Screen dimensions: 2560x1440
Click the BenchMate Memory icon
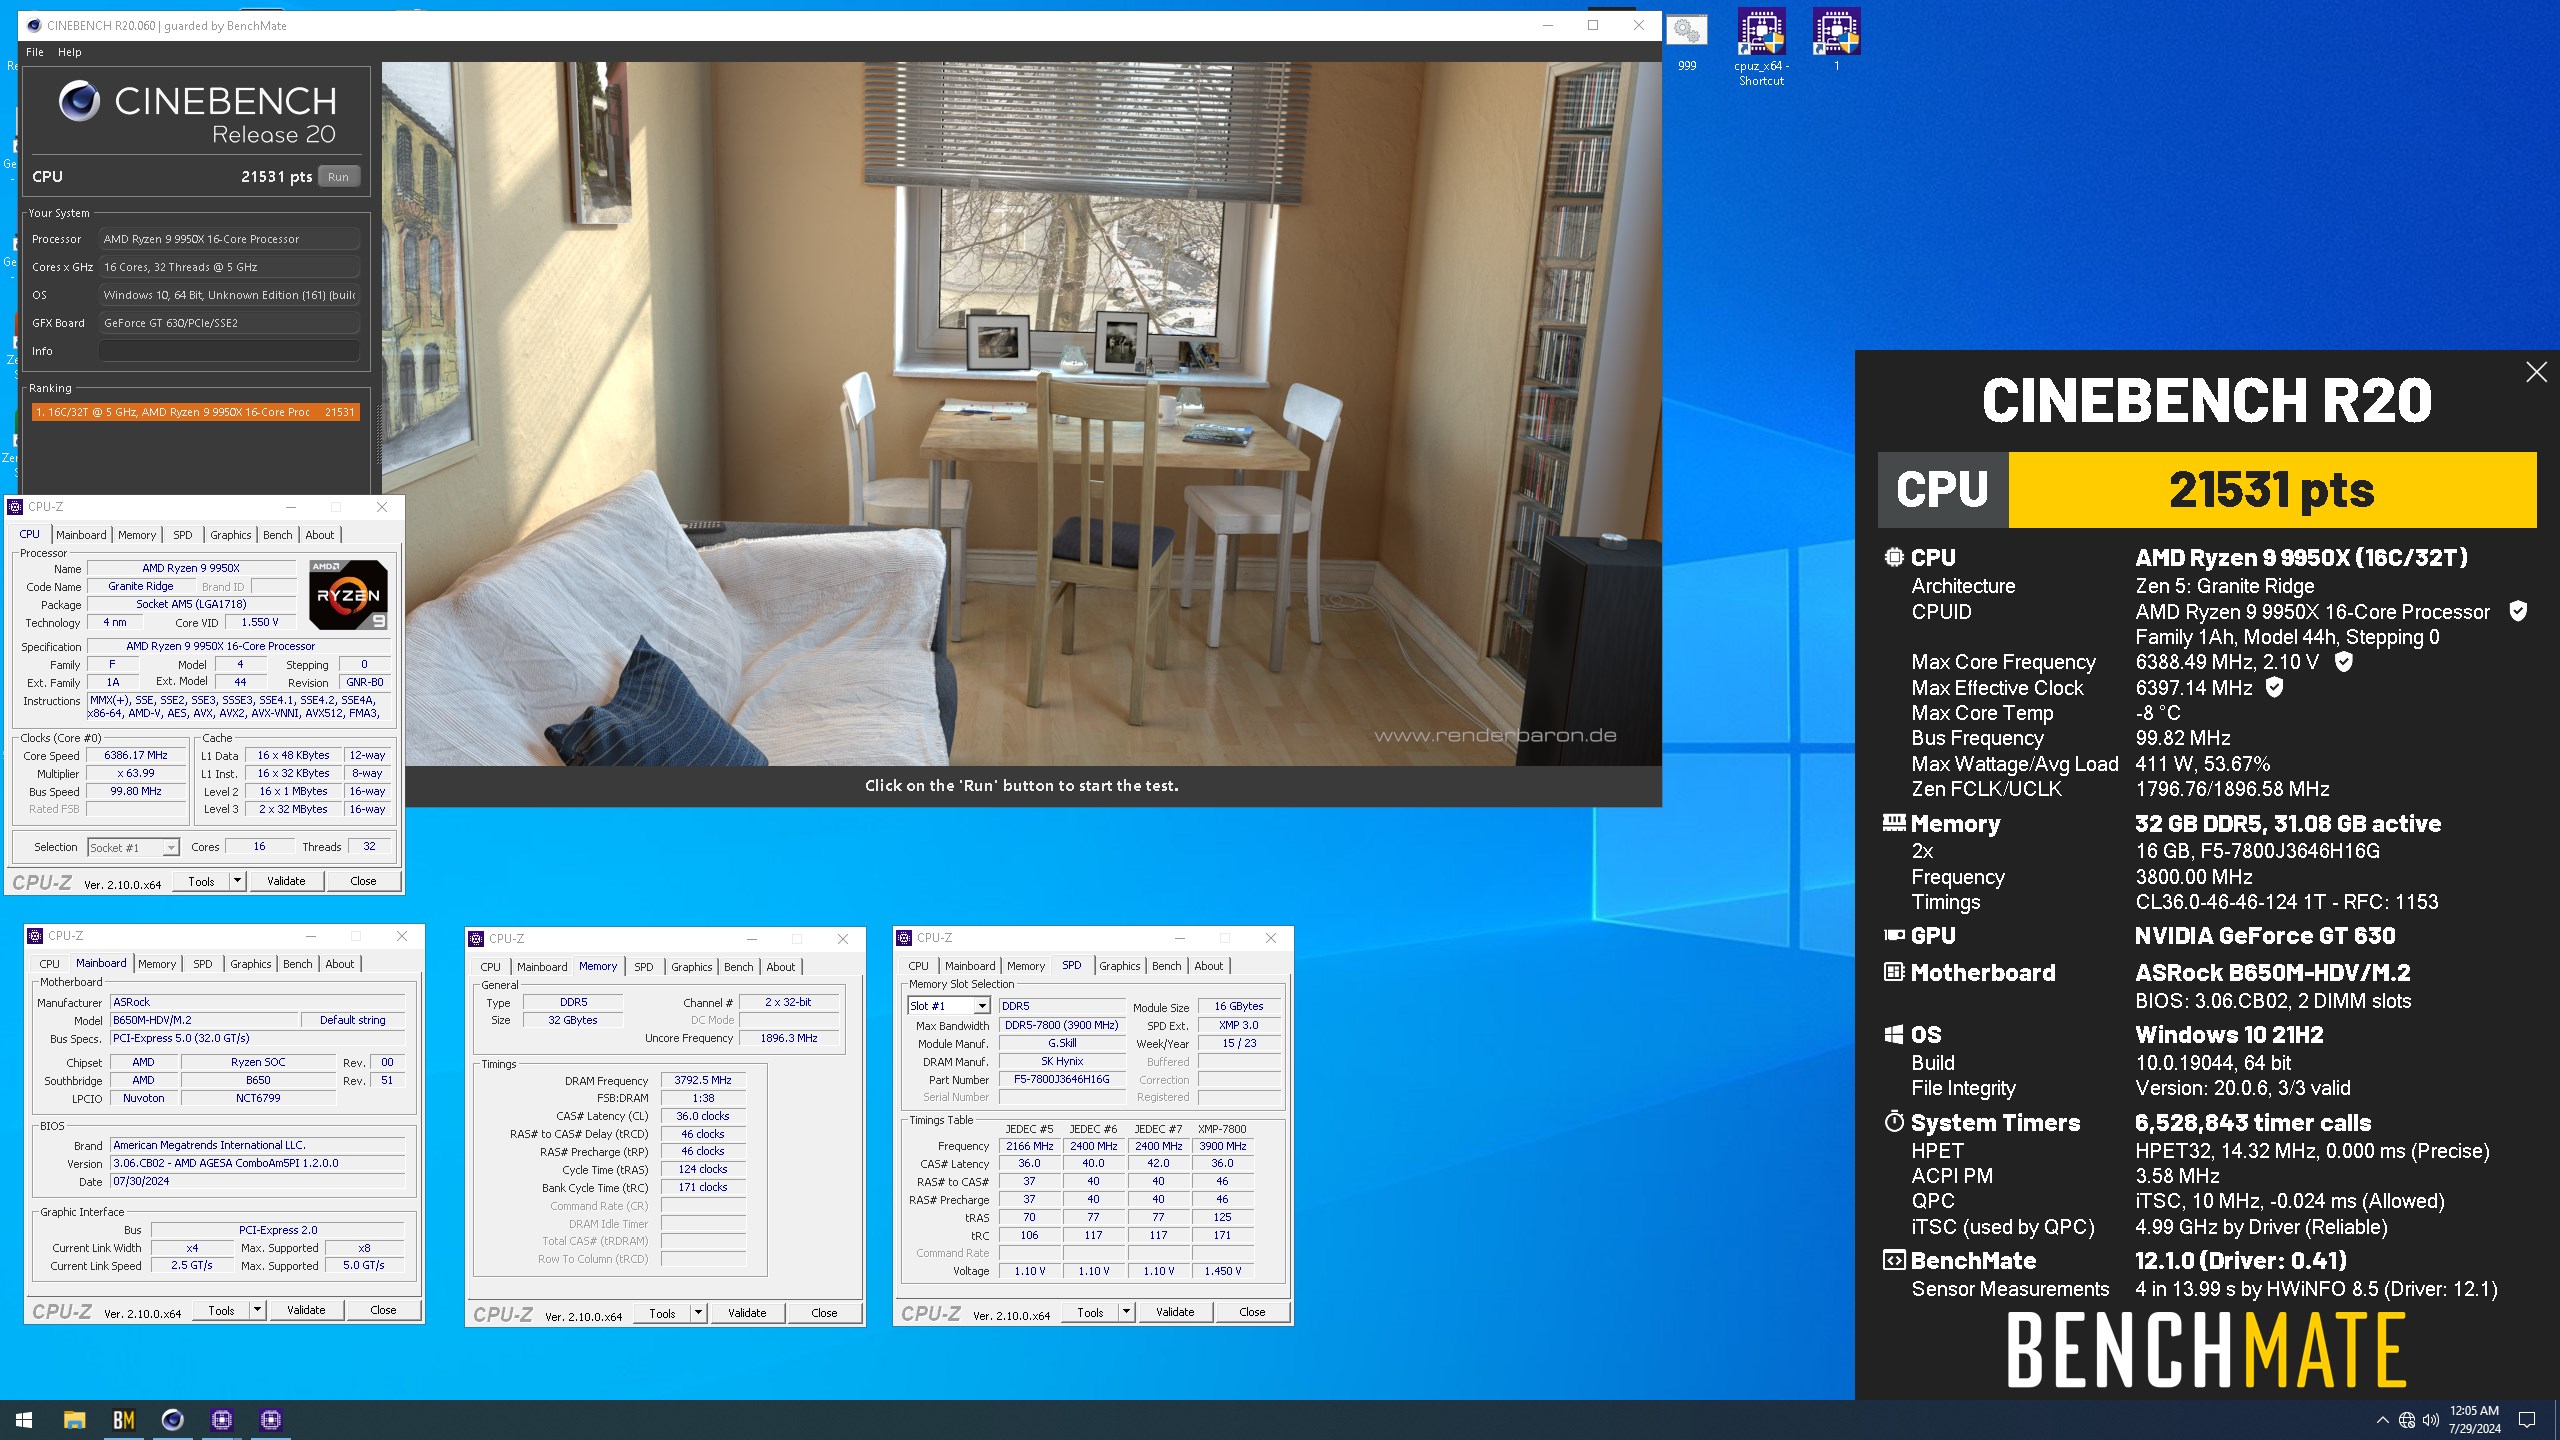coord(1893,823)
